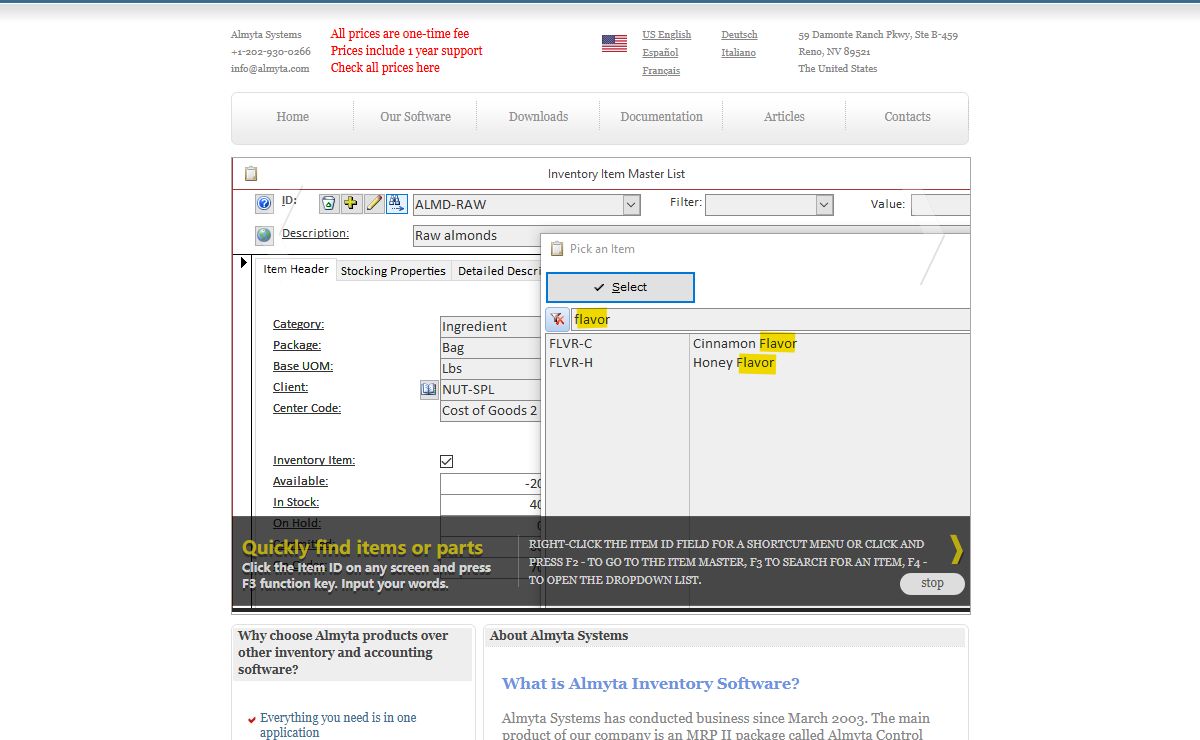
Task: Switch language to Français
Action: click(x=661, y=71)
